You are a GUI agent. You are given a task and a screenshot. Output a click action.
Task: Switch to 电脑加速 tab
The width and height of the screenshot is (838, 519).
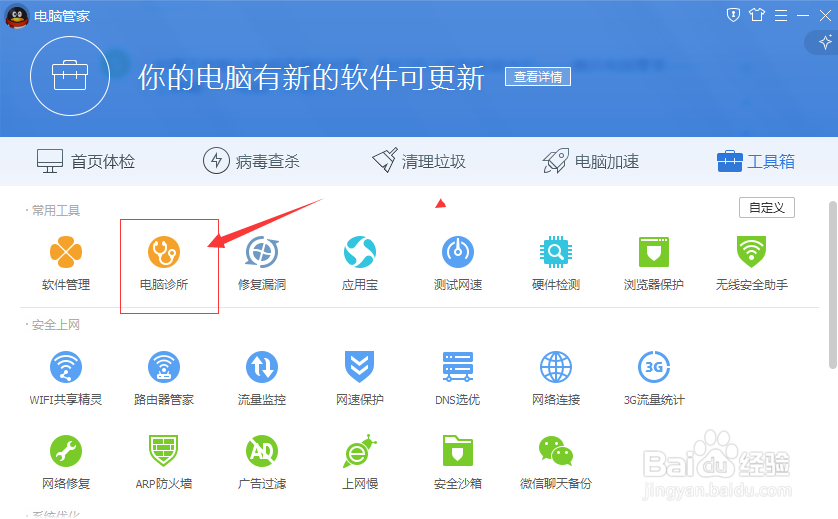coord(591,161)
